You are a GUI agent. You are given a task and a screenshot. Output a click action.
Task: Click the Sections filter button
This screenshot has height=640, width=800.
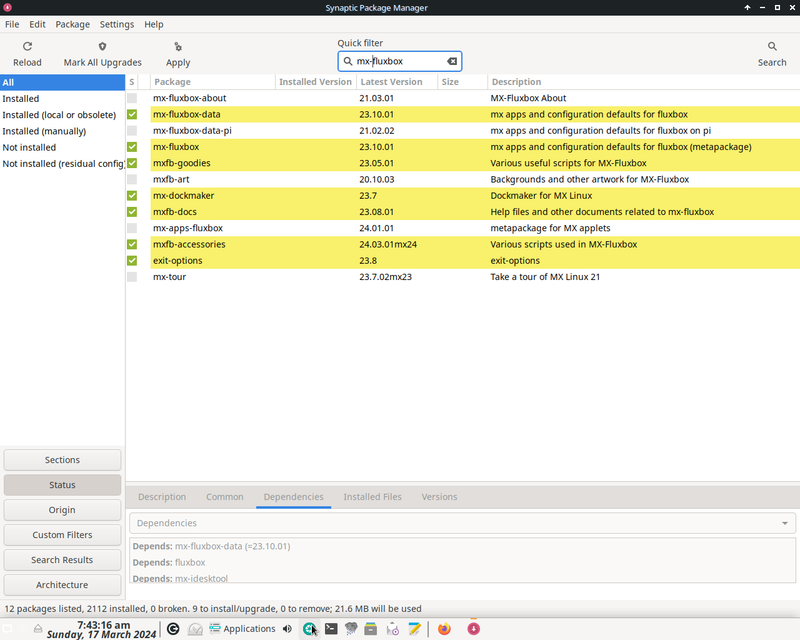click(62, 460)
